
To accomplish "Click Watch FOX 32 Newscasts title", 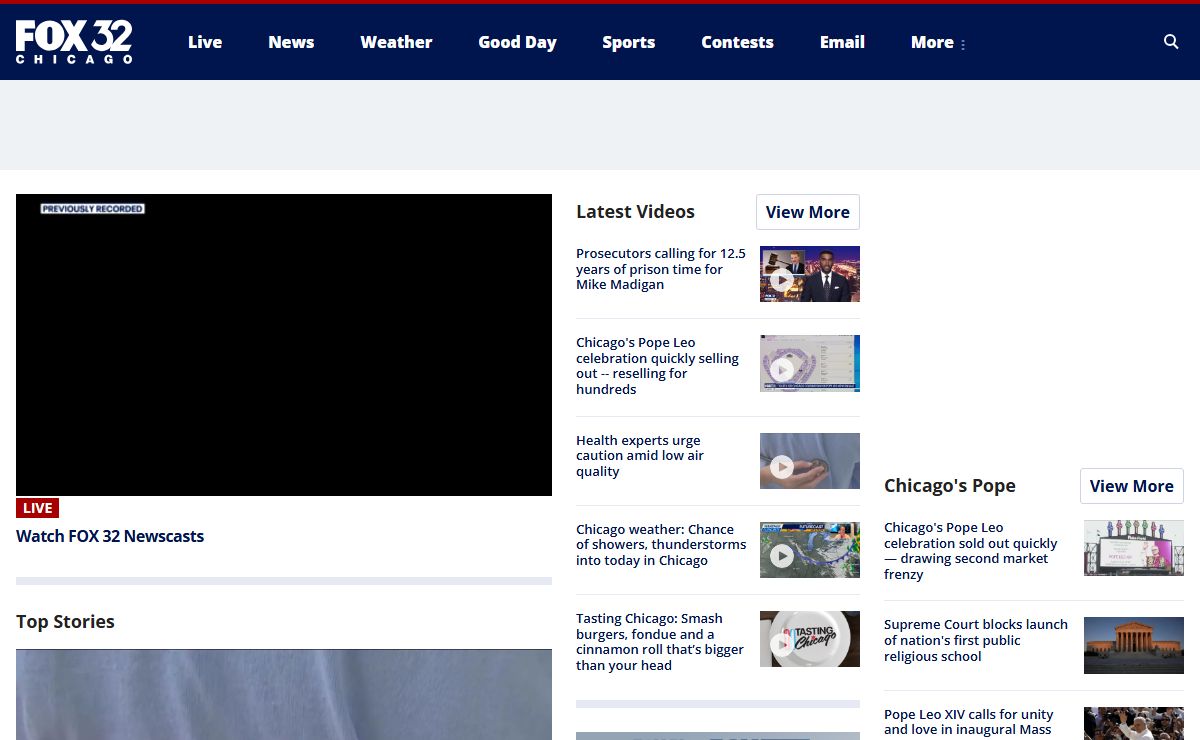I will click(110, 536).
